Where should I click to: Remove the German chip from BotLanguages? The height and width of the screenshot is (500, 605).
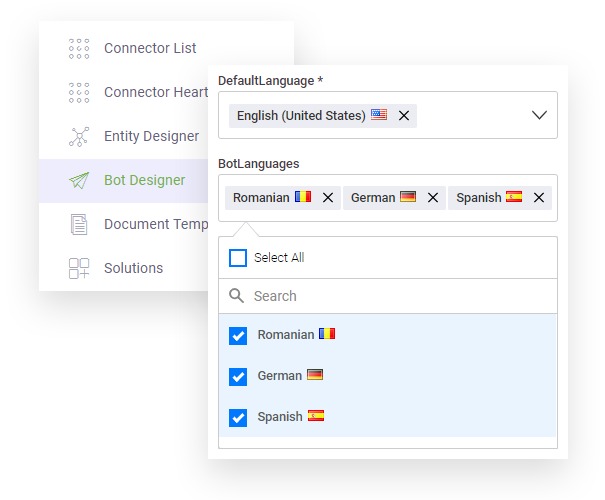[433, 198]
